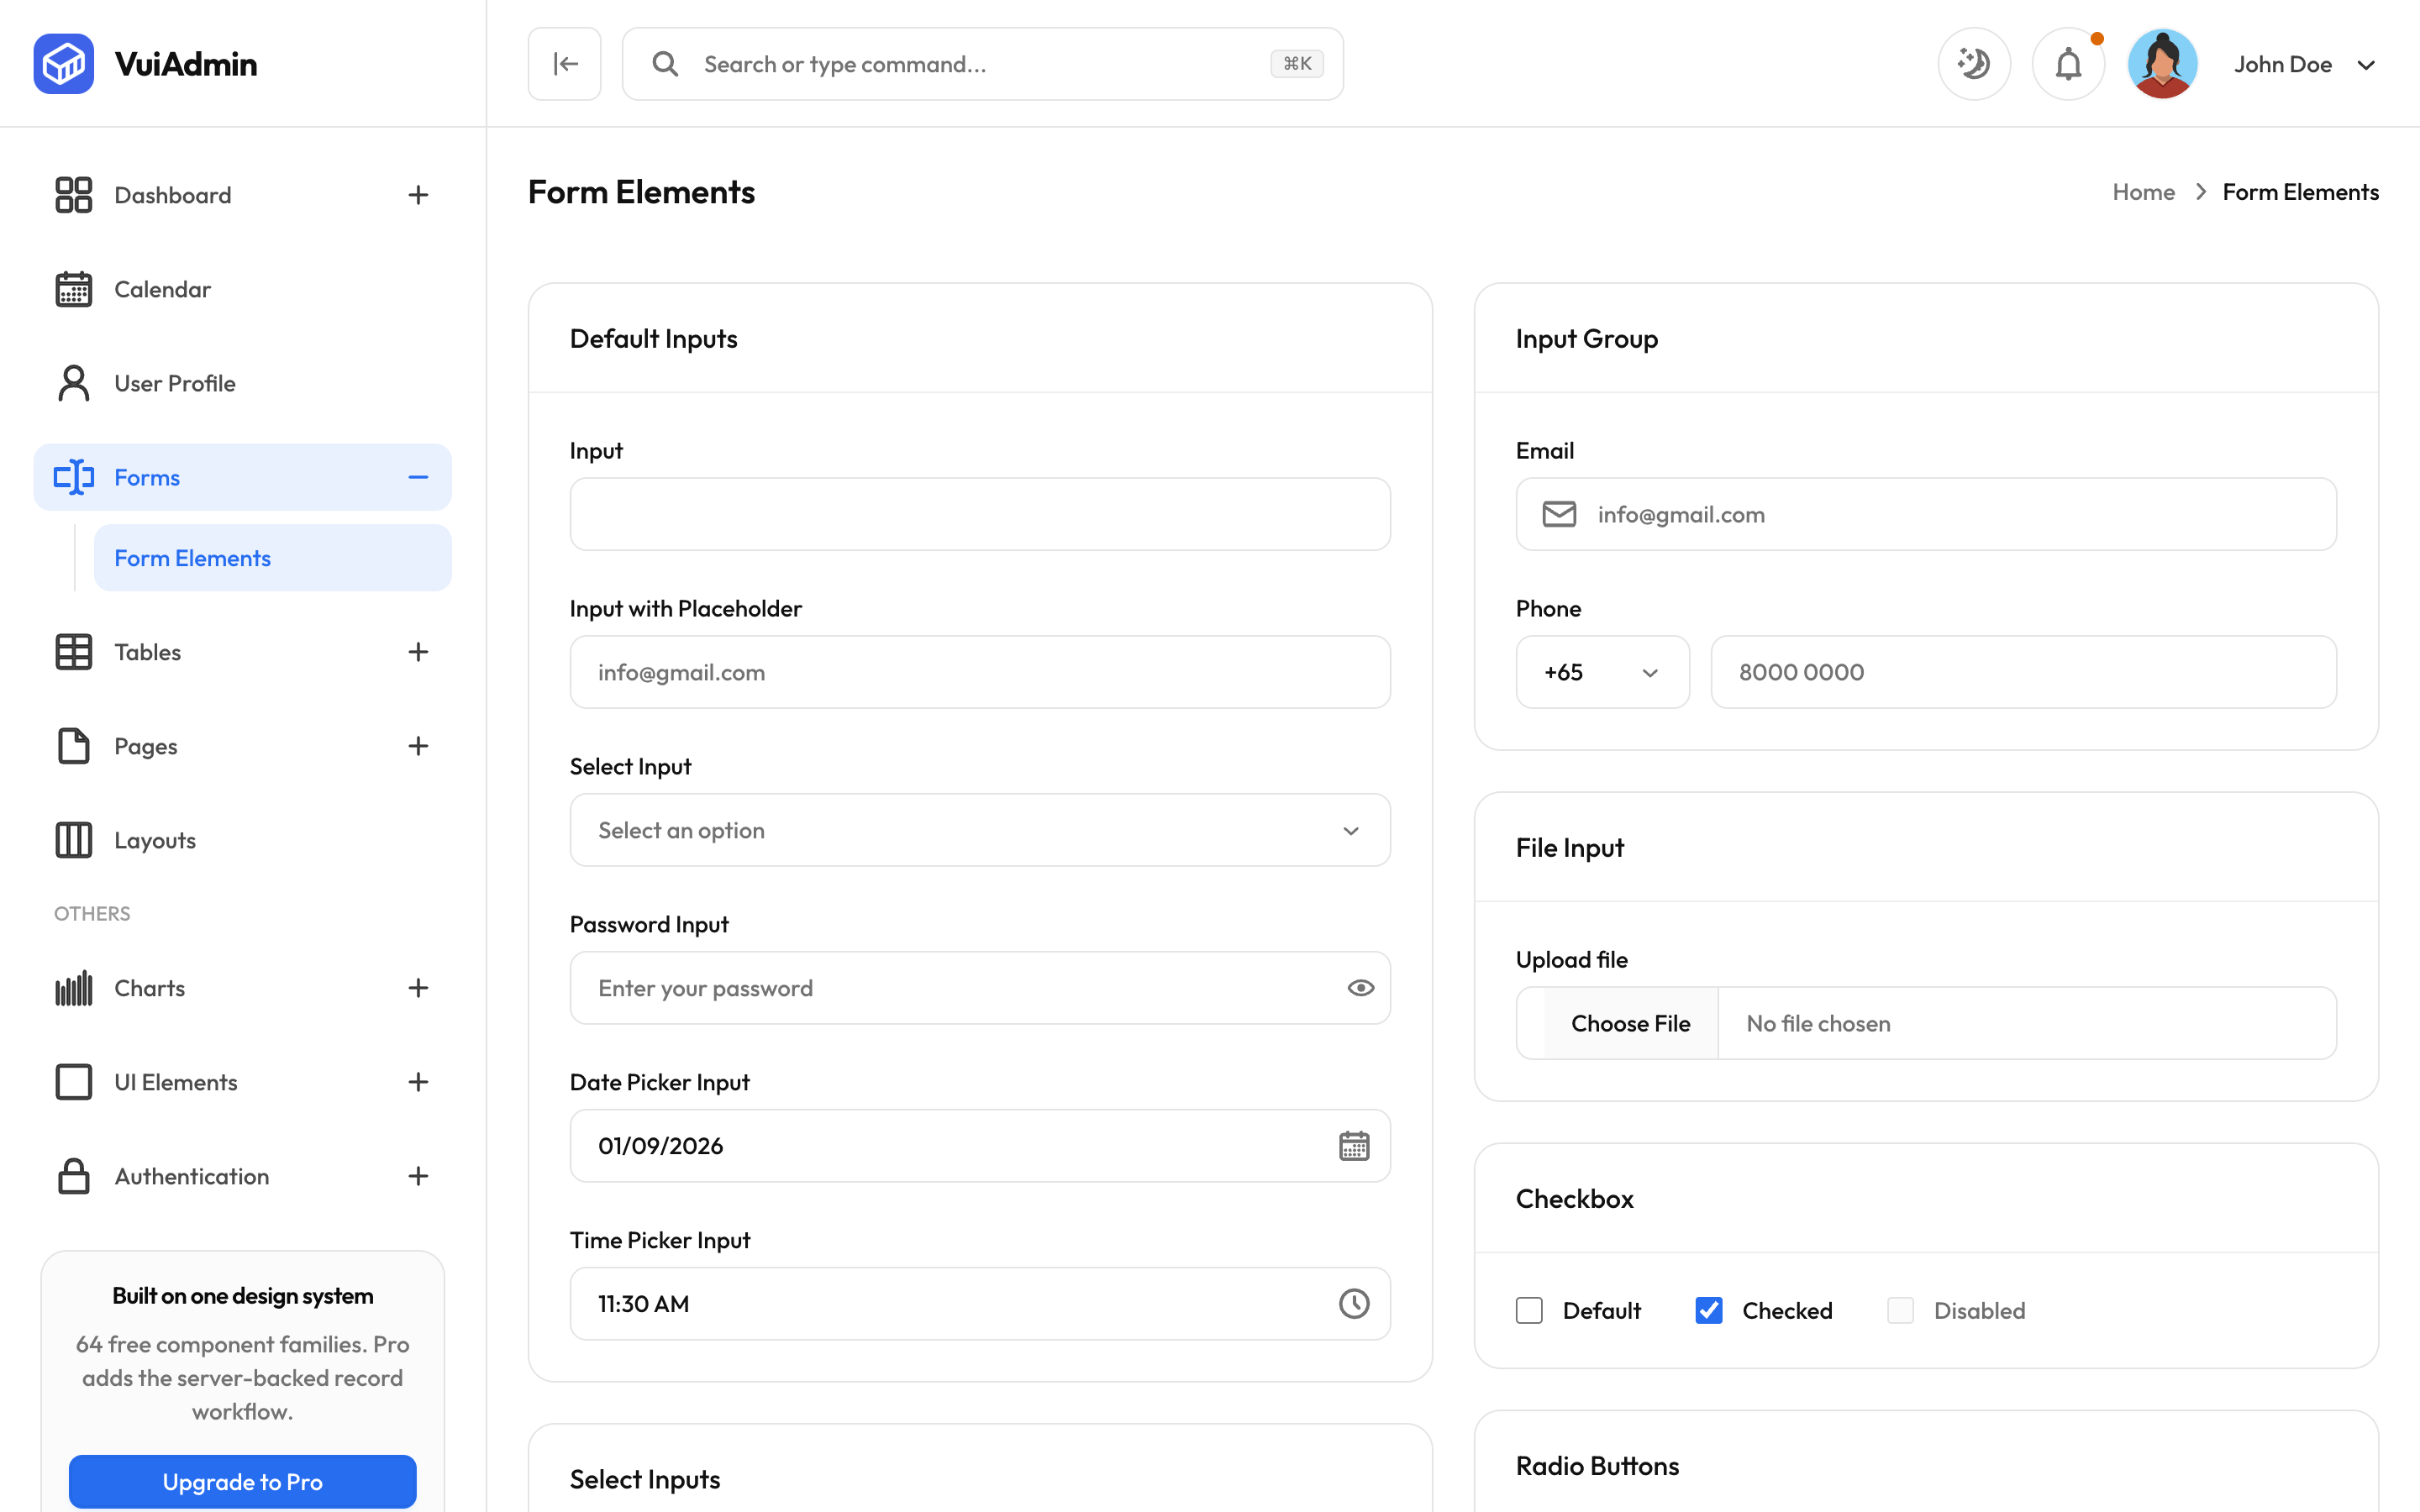Expand the Charts menu plus
The height and width of the screenshot is (1512, 2420).
click(418, 988)
